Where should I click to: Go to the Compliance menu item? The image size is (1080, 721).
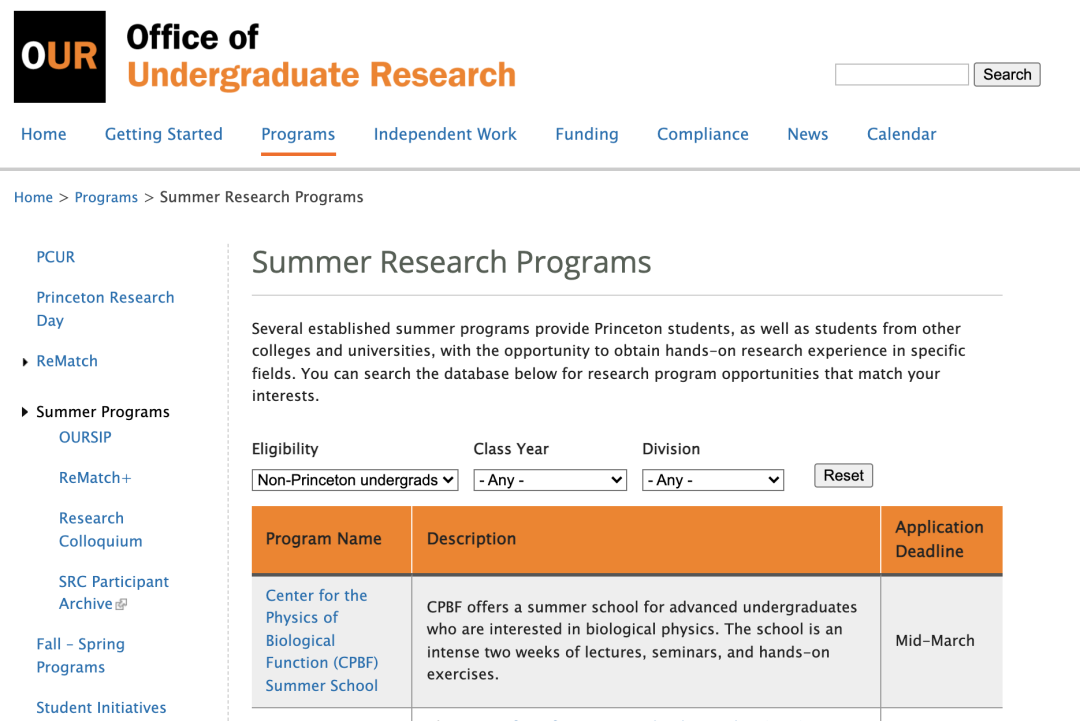point(703,134)
